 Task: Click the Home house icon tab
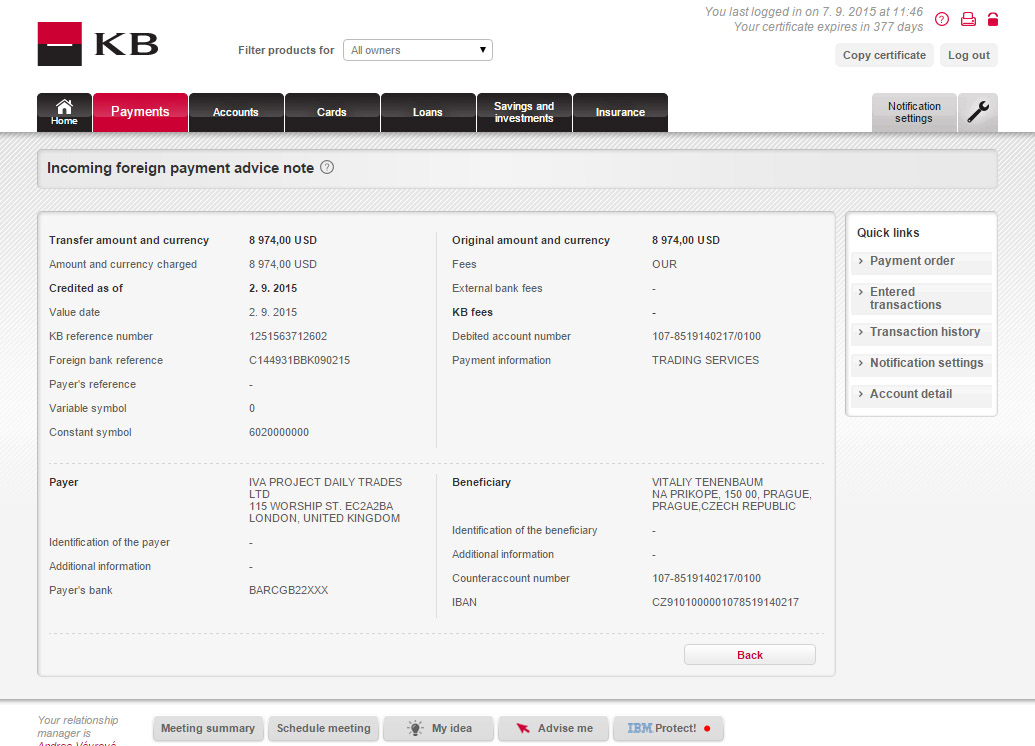click(64, 112)
